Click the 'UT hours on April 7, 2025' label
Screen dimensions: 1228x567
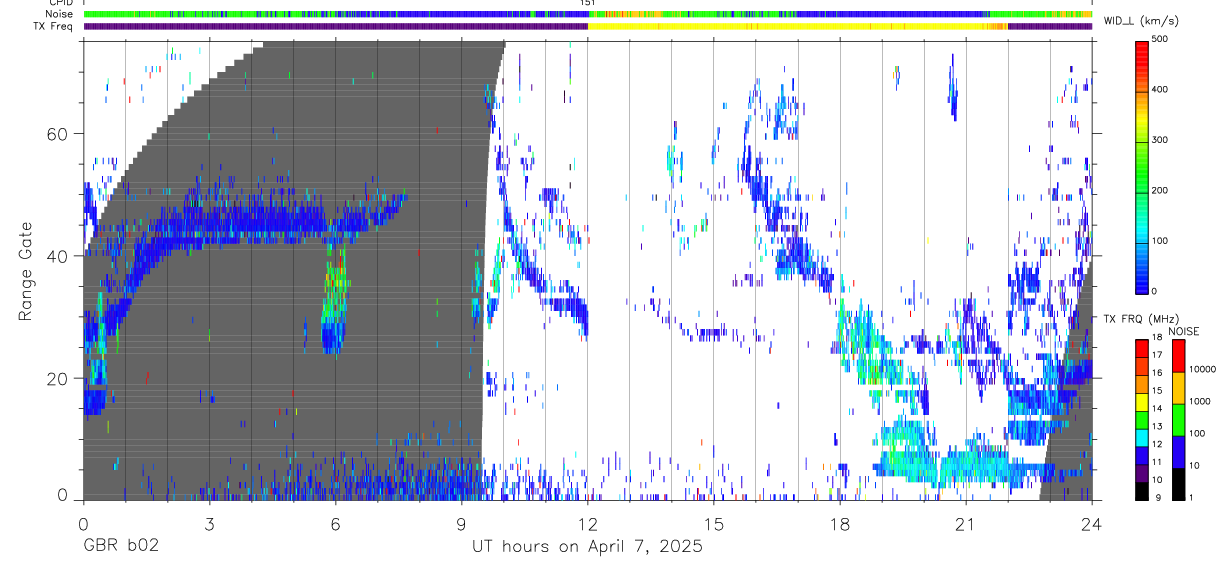(x=587, y=547)
